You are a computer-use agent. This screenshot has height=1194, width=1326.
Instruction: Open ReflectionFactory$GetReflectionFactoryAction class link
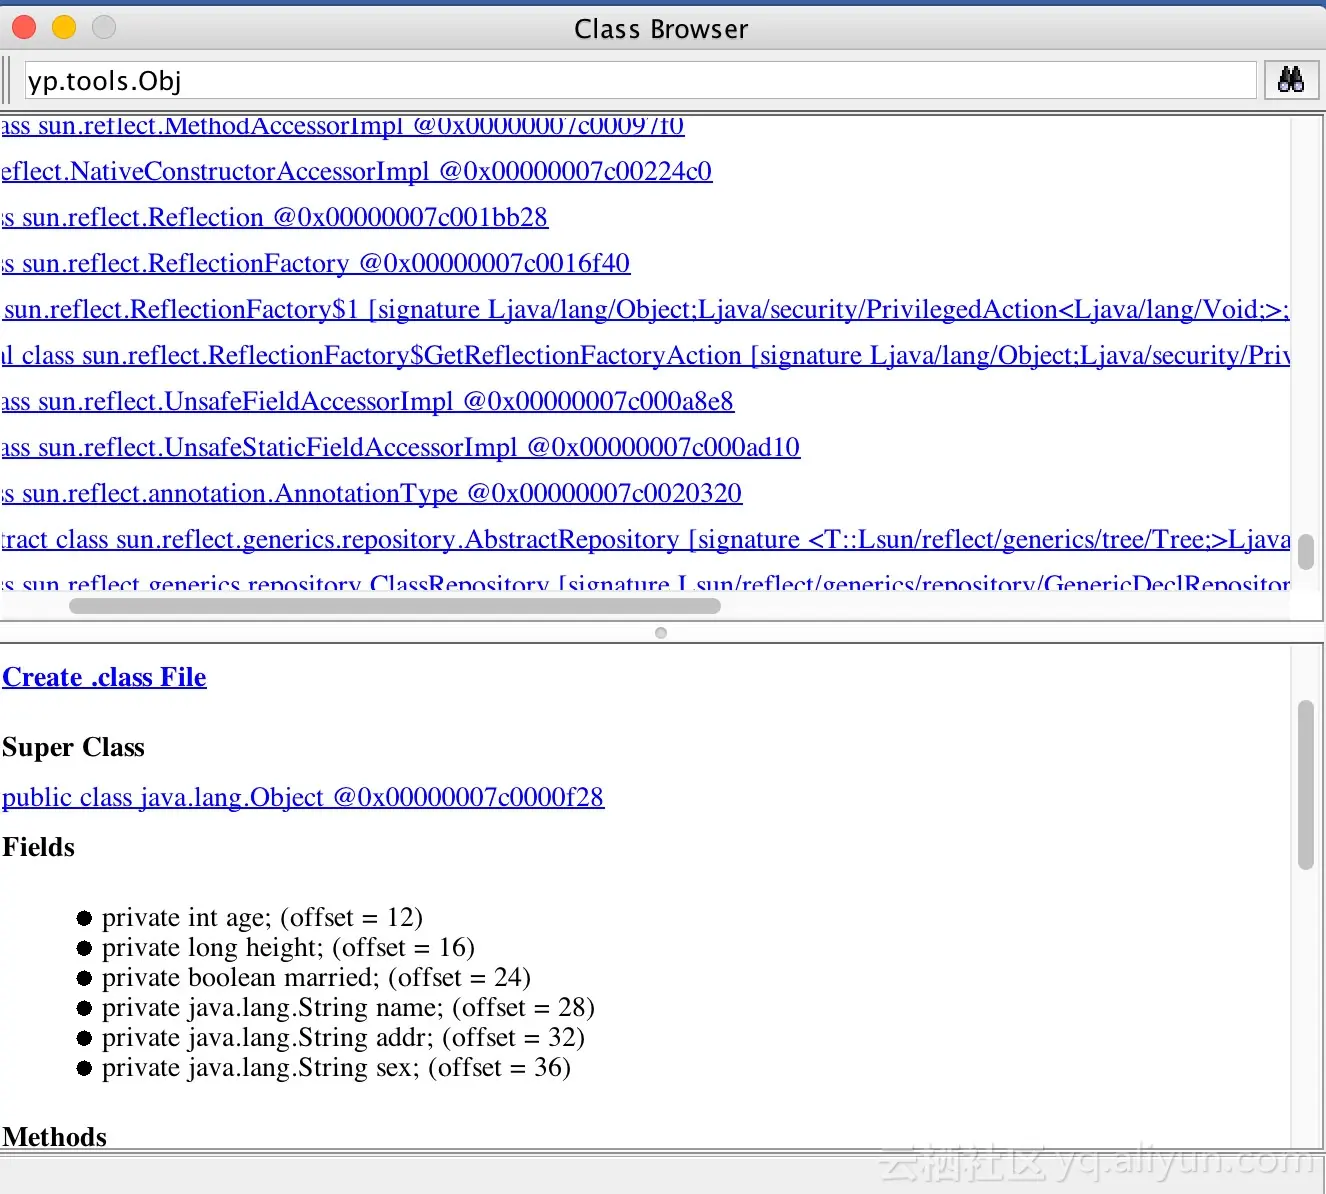(x=646, y=355)
